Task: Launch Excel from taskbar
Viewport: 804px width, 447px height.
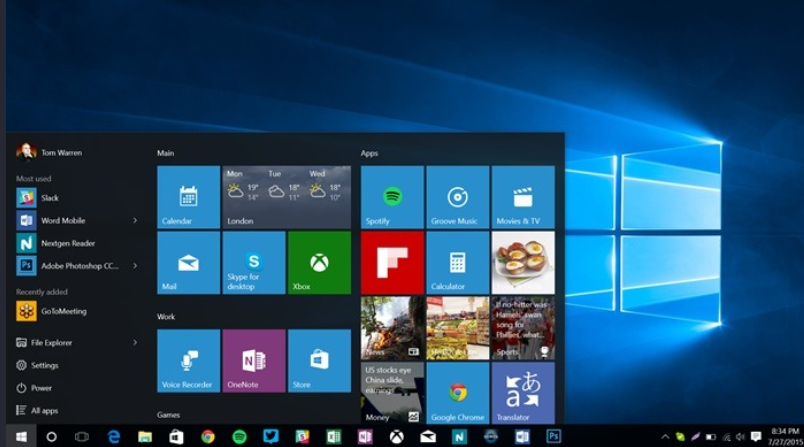Action: (333, 437)
